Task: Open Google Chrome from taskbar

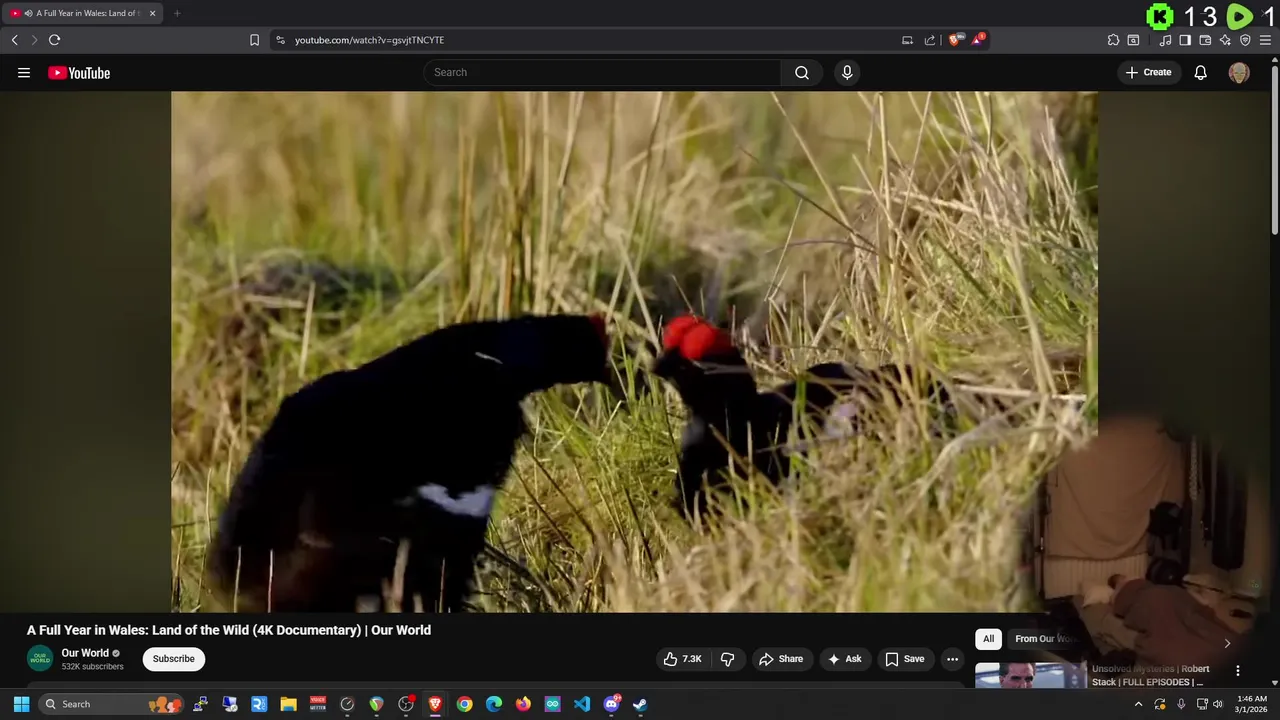Action: (x=465, y=704)
